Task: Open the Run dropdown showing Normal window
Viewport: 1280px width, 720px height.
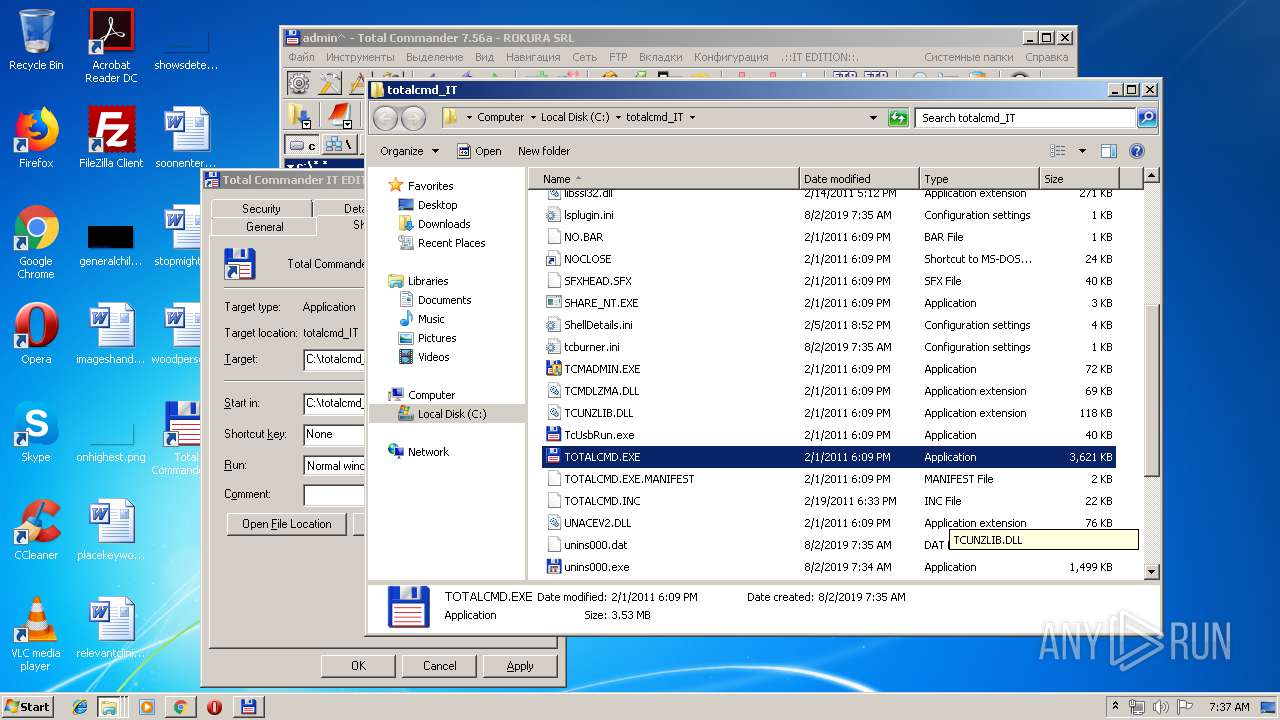Action: (334, 465)
